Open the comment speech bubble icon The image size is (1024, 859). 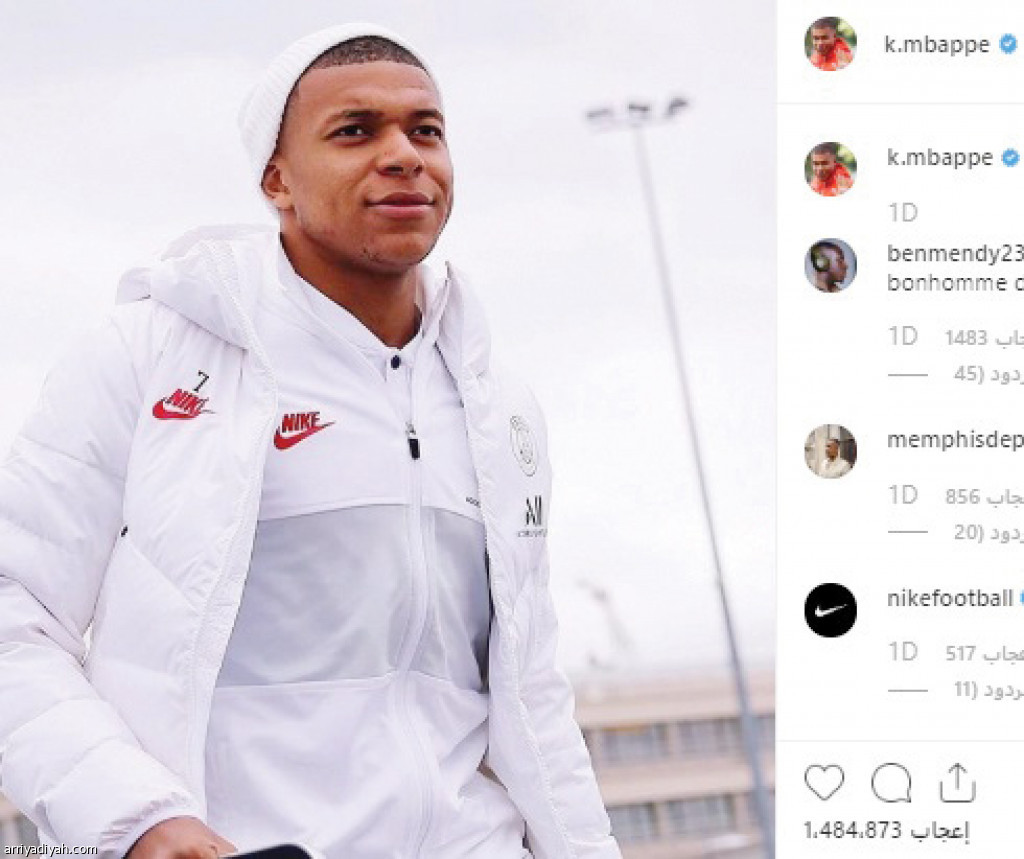[x=890, y=783]
